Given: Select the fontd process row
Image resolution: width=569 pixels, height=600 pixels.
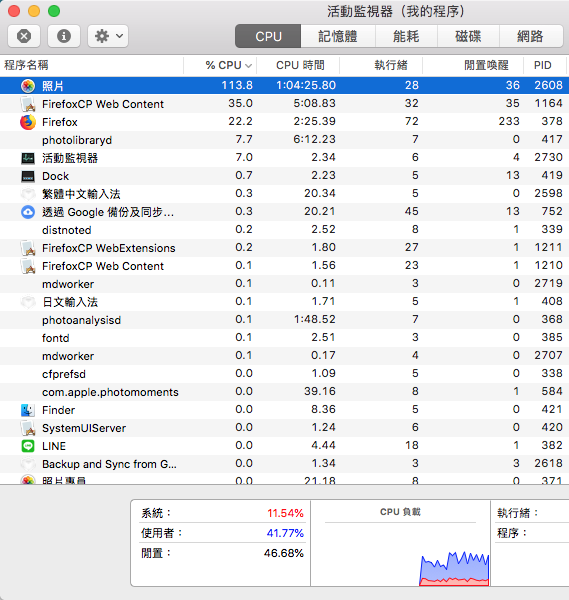Looking at the screenshot, I should pos(284,338).
